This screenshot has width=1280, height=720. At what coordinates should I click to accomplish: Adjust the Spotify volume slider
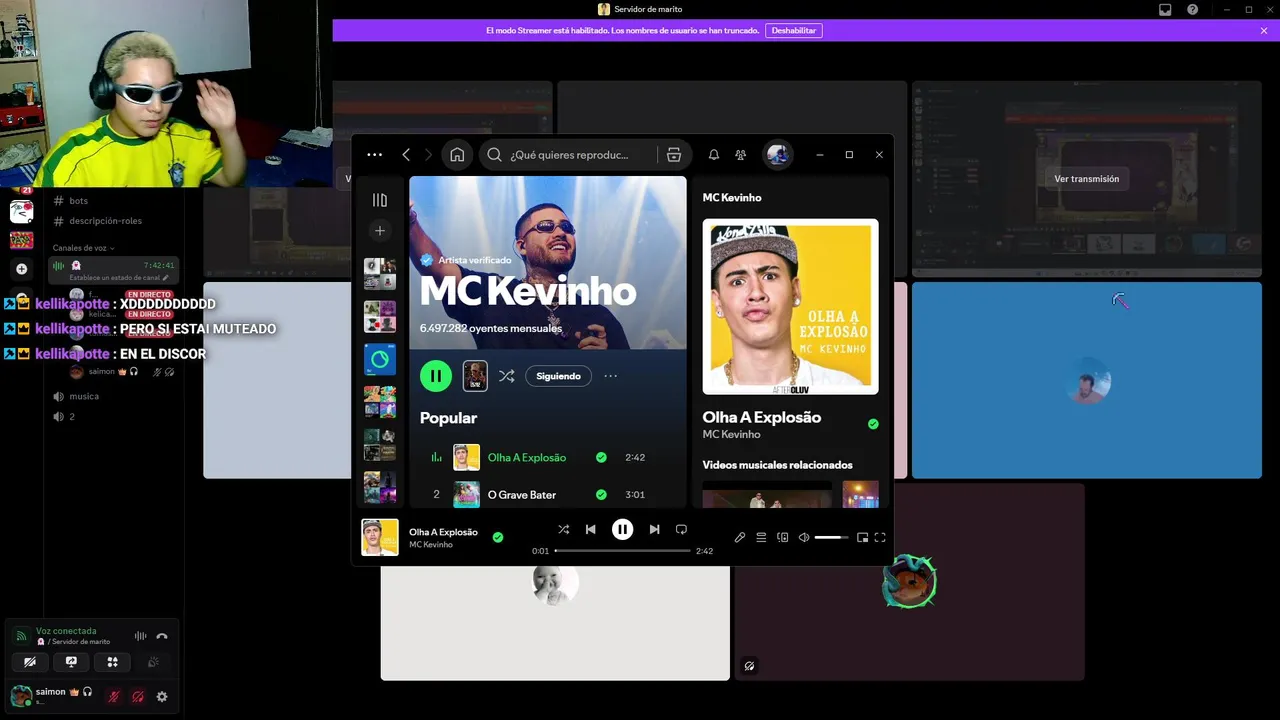[x=831, y=537]
